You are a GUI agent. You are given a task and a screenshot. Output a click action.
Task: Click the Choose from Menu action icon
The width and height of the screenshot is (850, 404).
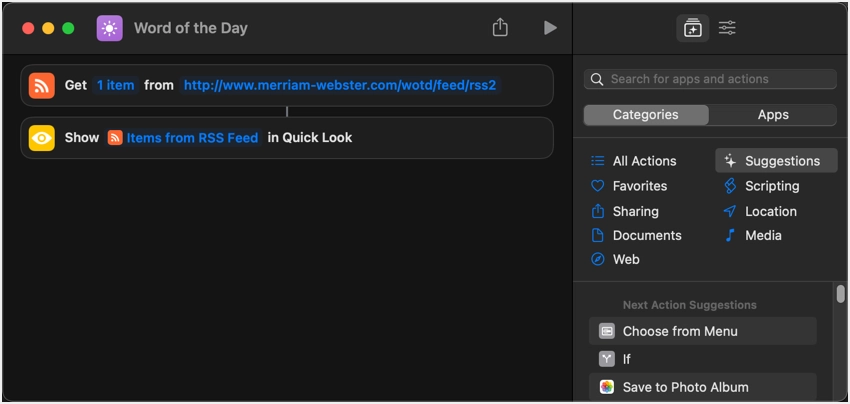[607, 331]
